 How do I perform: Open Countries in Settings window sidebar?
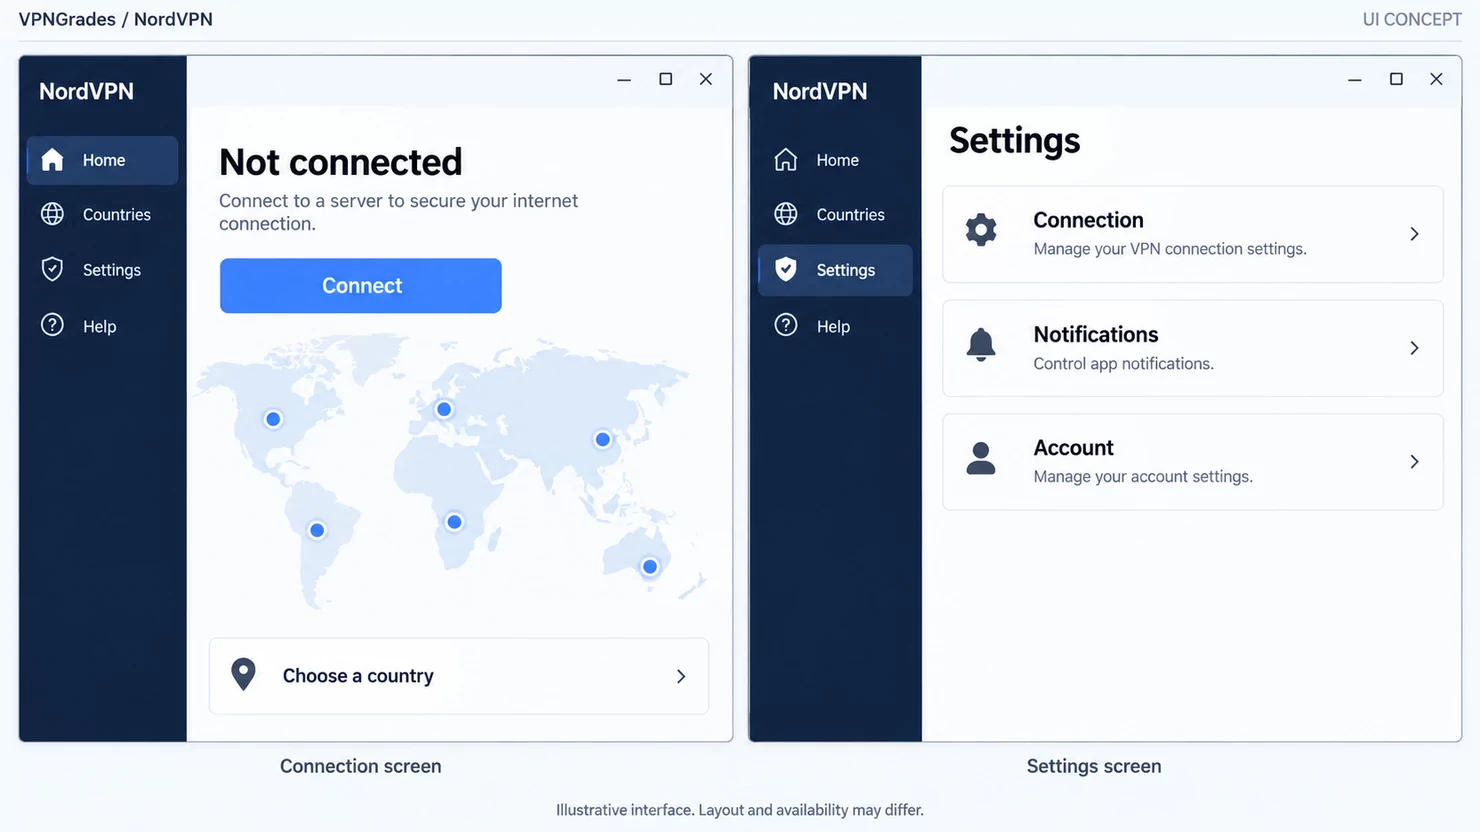coord(835,214)
